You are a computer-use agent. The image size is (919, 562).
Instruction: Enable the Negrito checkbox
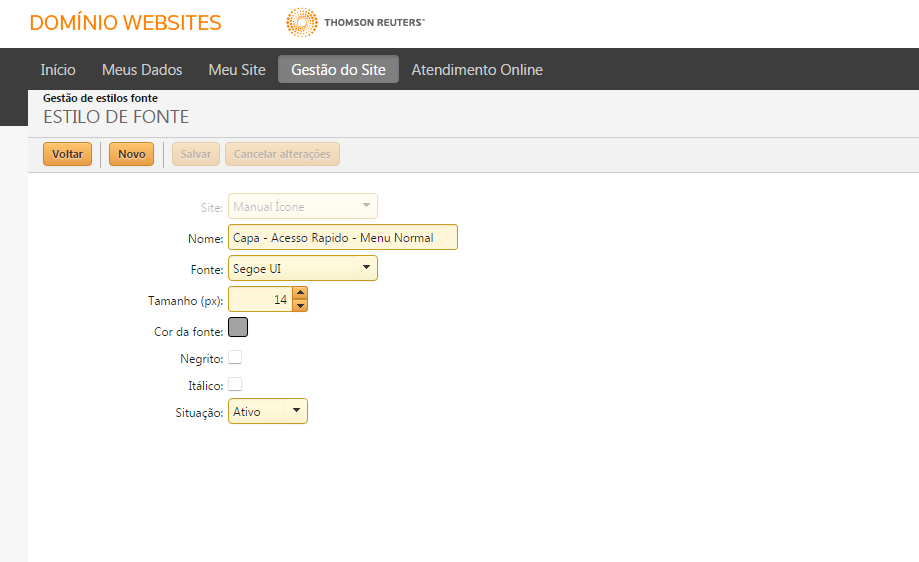tap(235, 357)
